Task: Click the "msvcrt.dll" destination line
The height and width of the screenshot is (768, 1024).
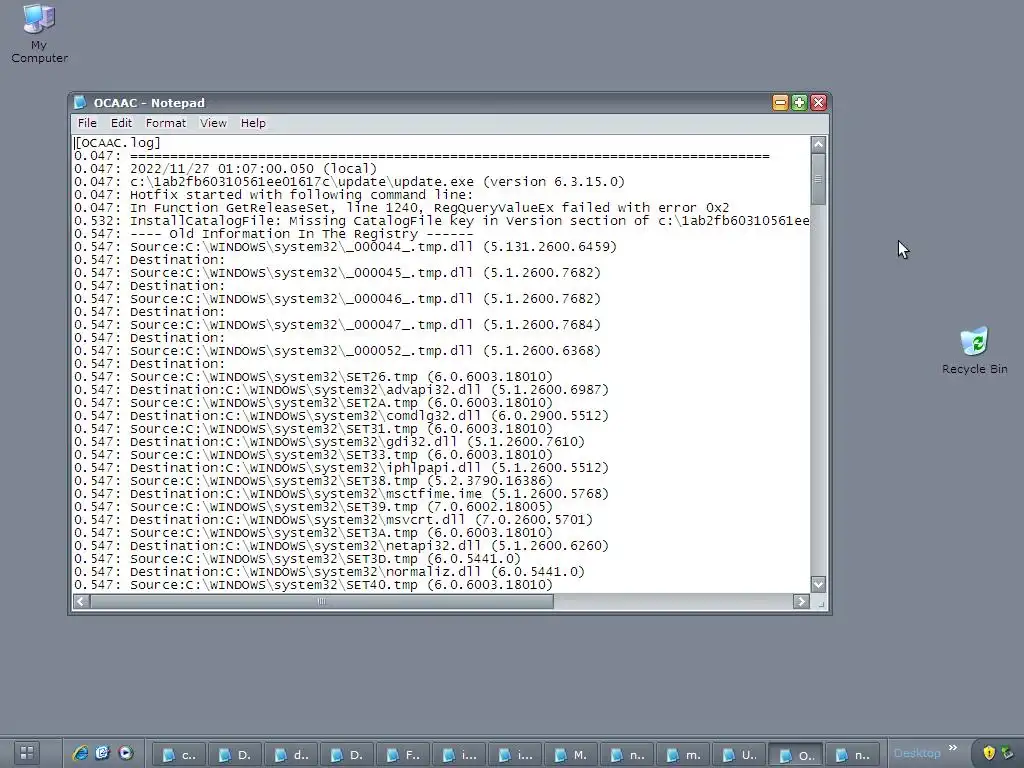Action: [333, 520]
